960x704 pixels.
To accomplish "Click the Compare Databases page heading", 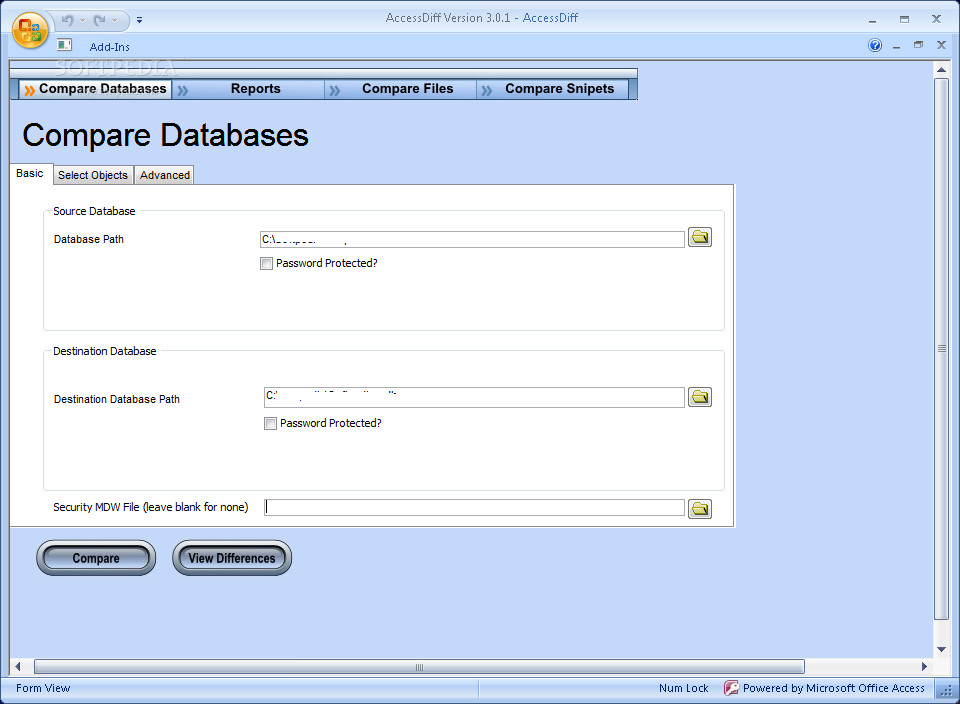I will pyautogui.click(x=165, y=135).
